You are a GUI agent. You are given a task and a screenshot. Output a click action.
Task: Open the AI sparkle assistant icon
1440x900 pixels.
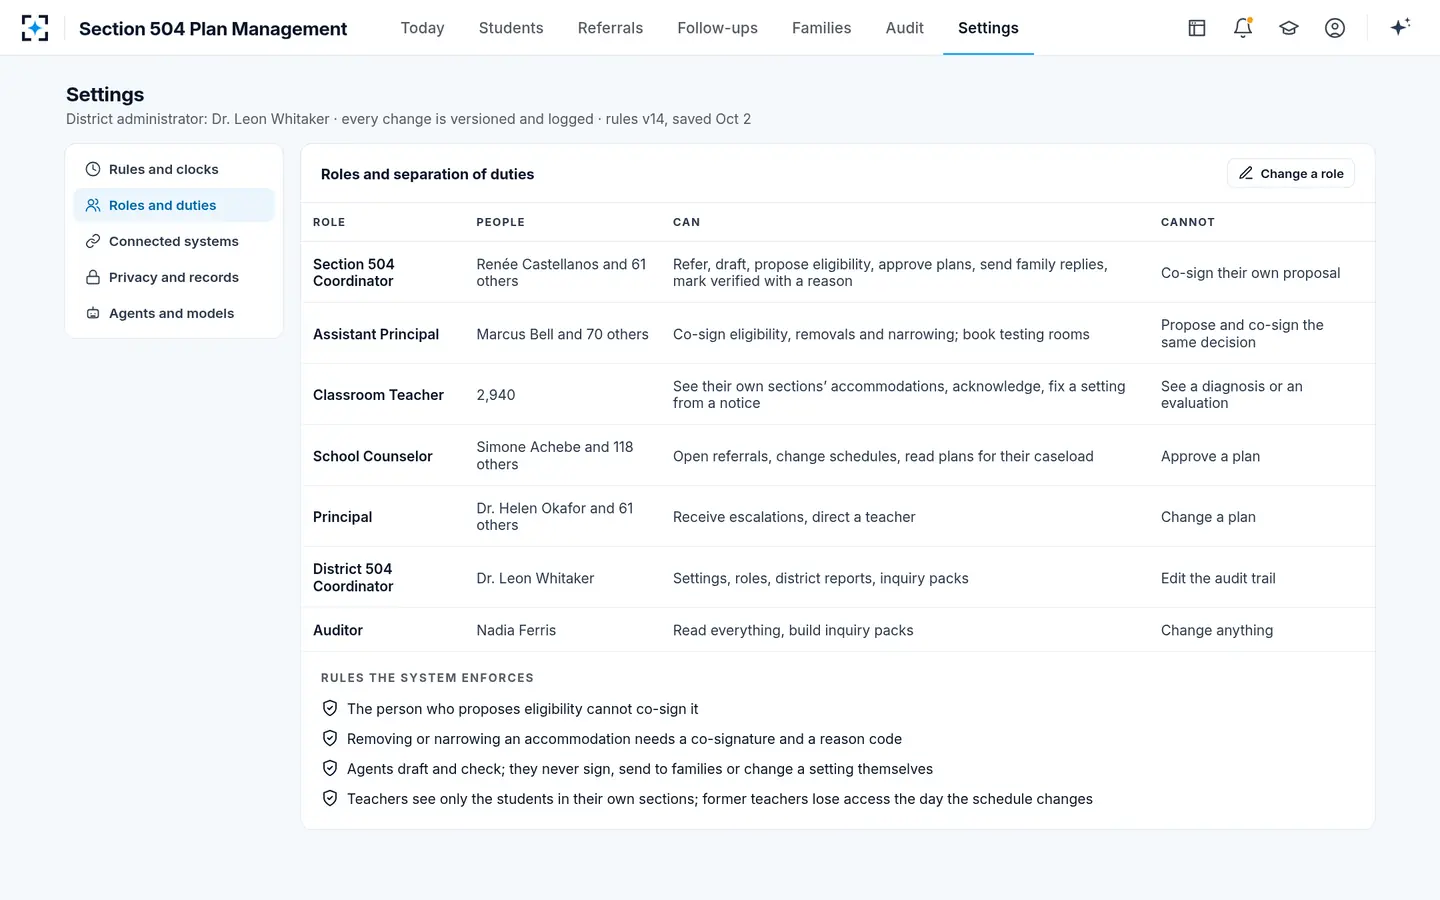tap(1400, 27)
